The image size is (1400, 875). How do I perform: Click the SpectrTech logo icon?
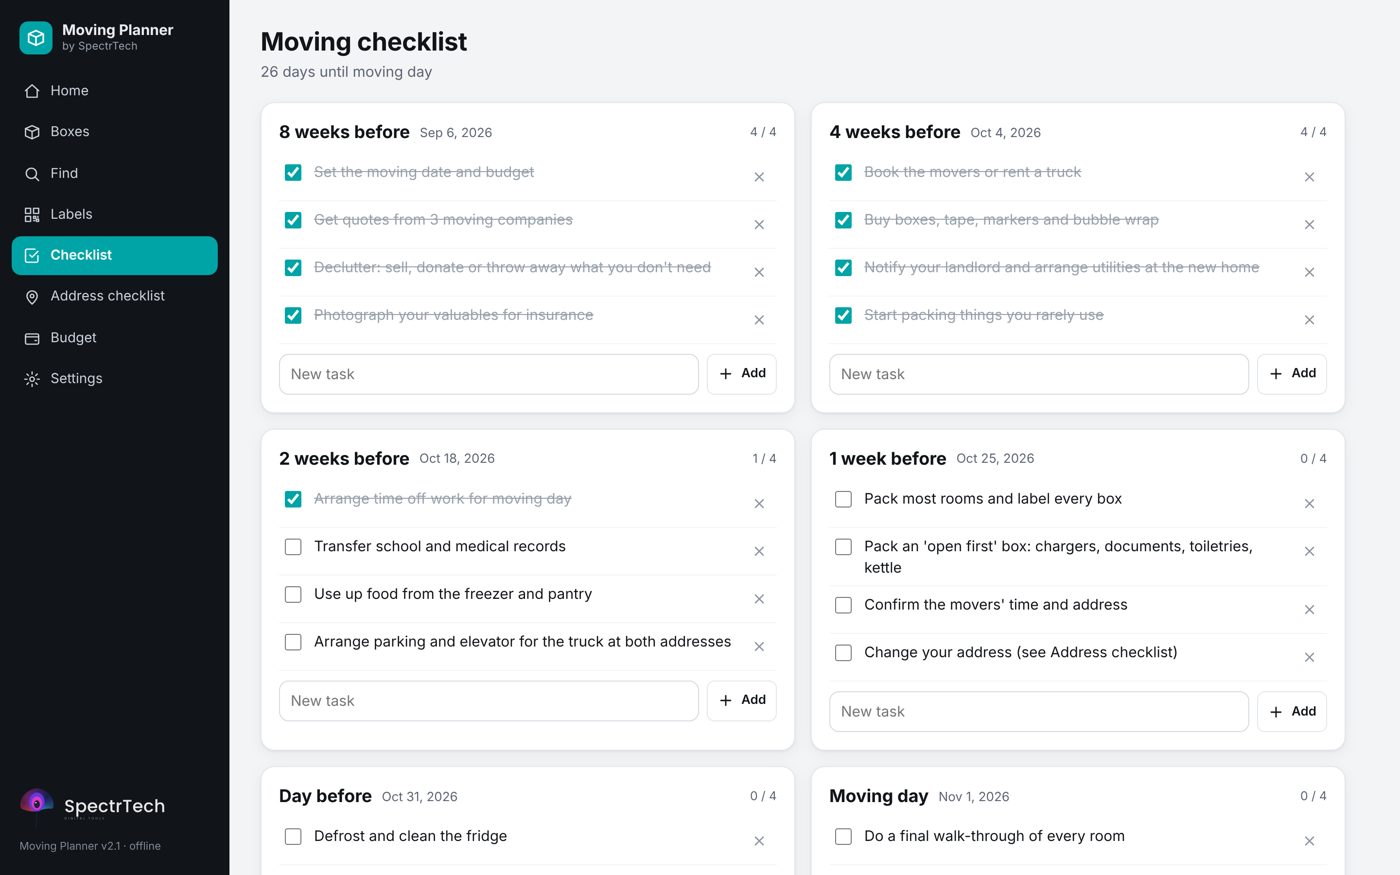coord(37,805)
